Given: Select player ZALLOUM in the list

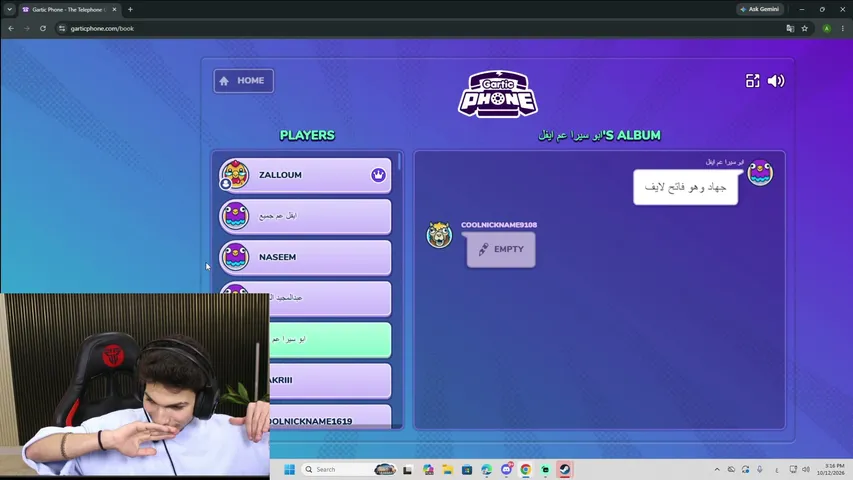Looking at the screenshot, I should (305, 175).
